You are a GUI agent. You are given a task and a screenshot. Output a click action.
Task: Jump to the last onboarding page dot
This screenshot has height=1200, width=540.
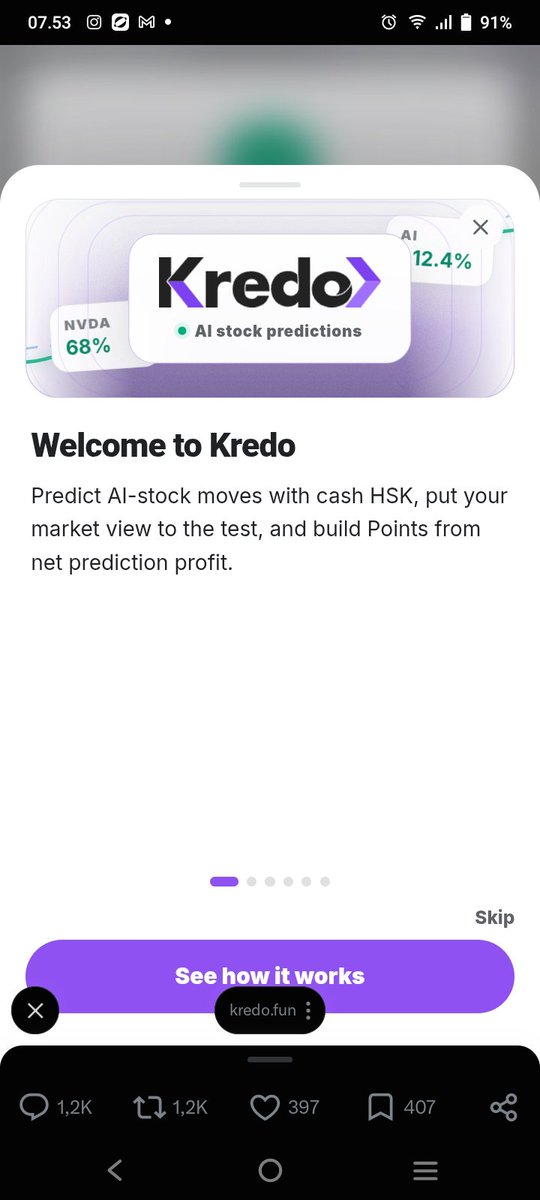325,881
